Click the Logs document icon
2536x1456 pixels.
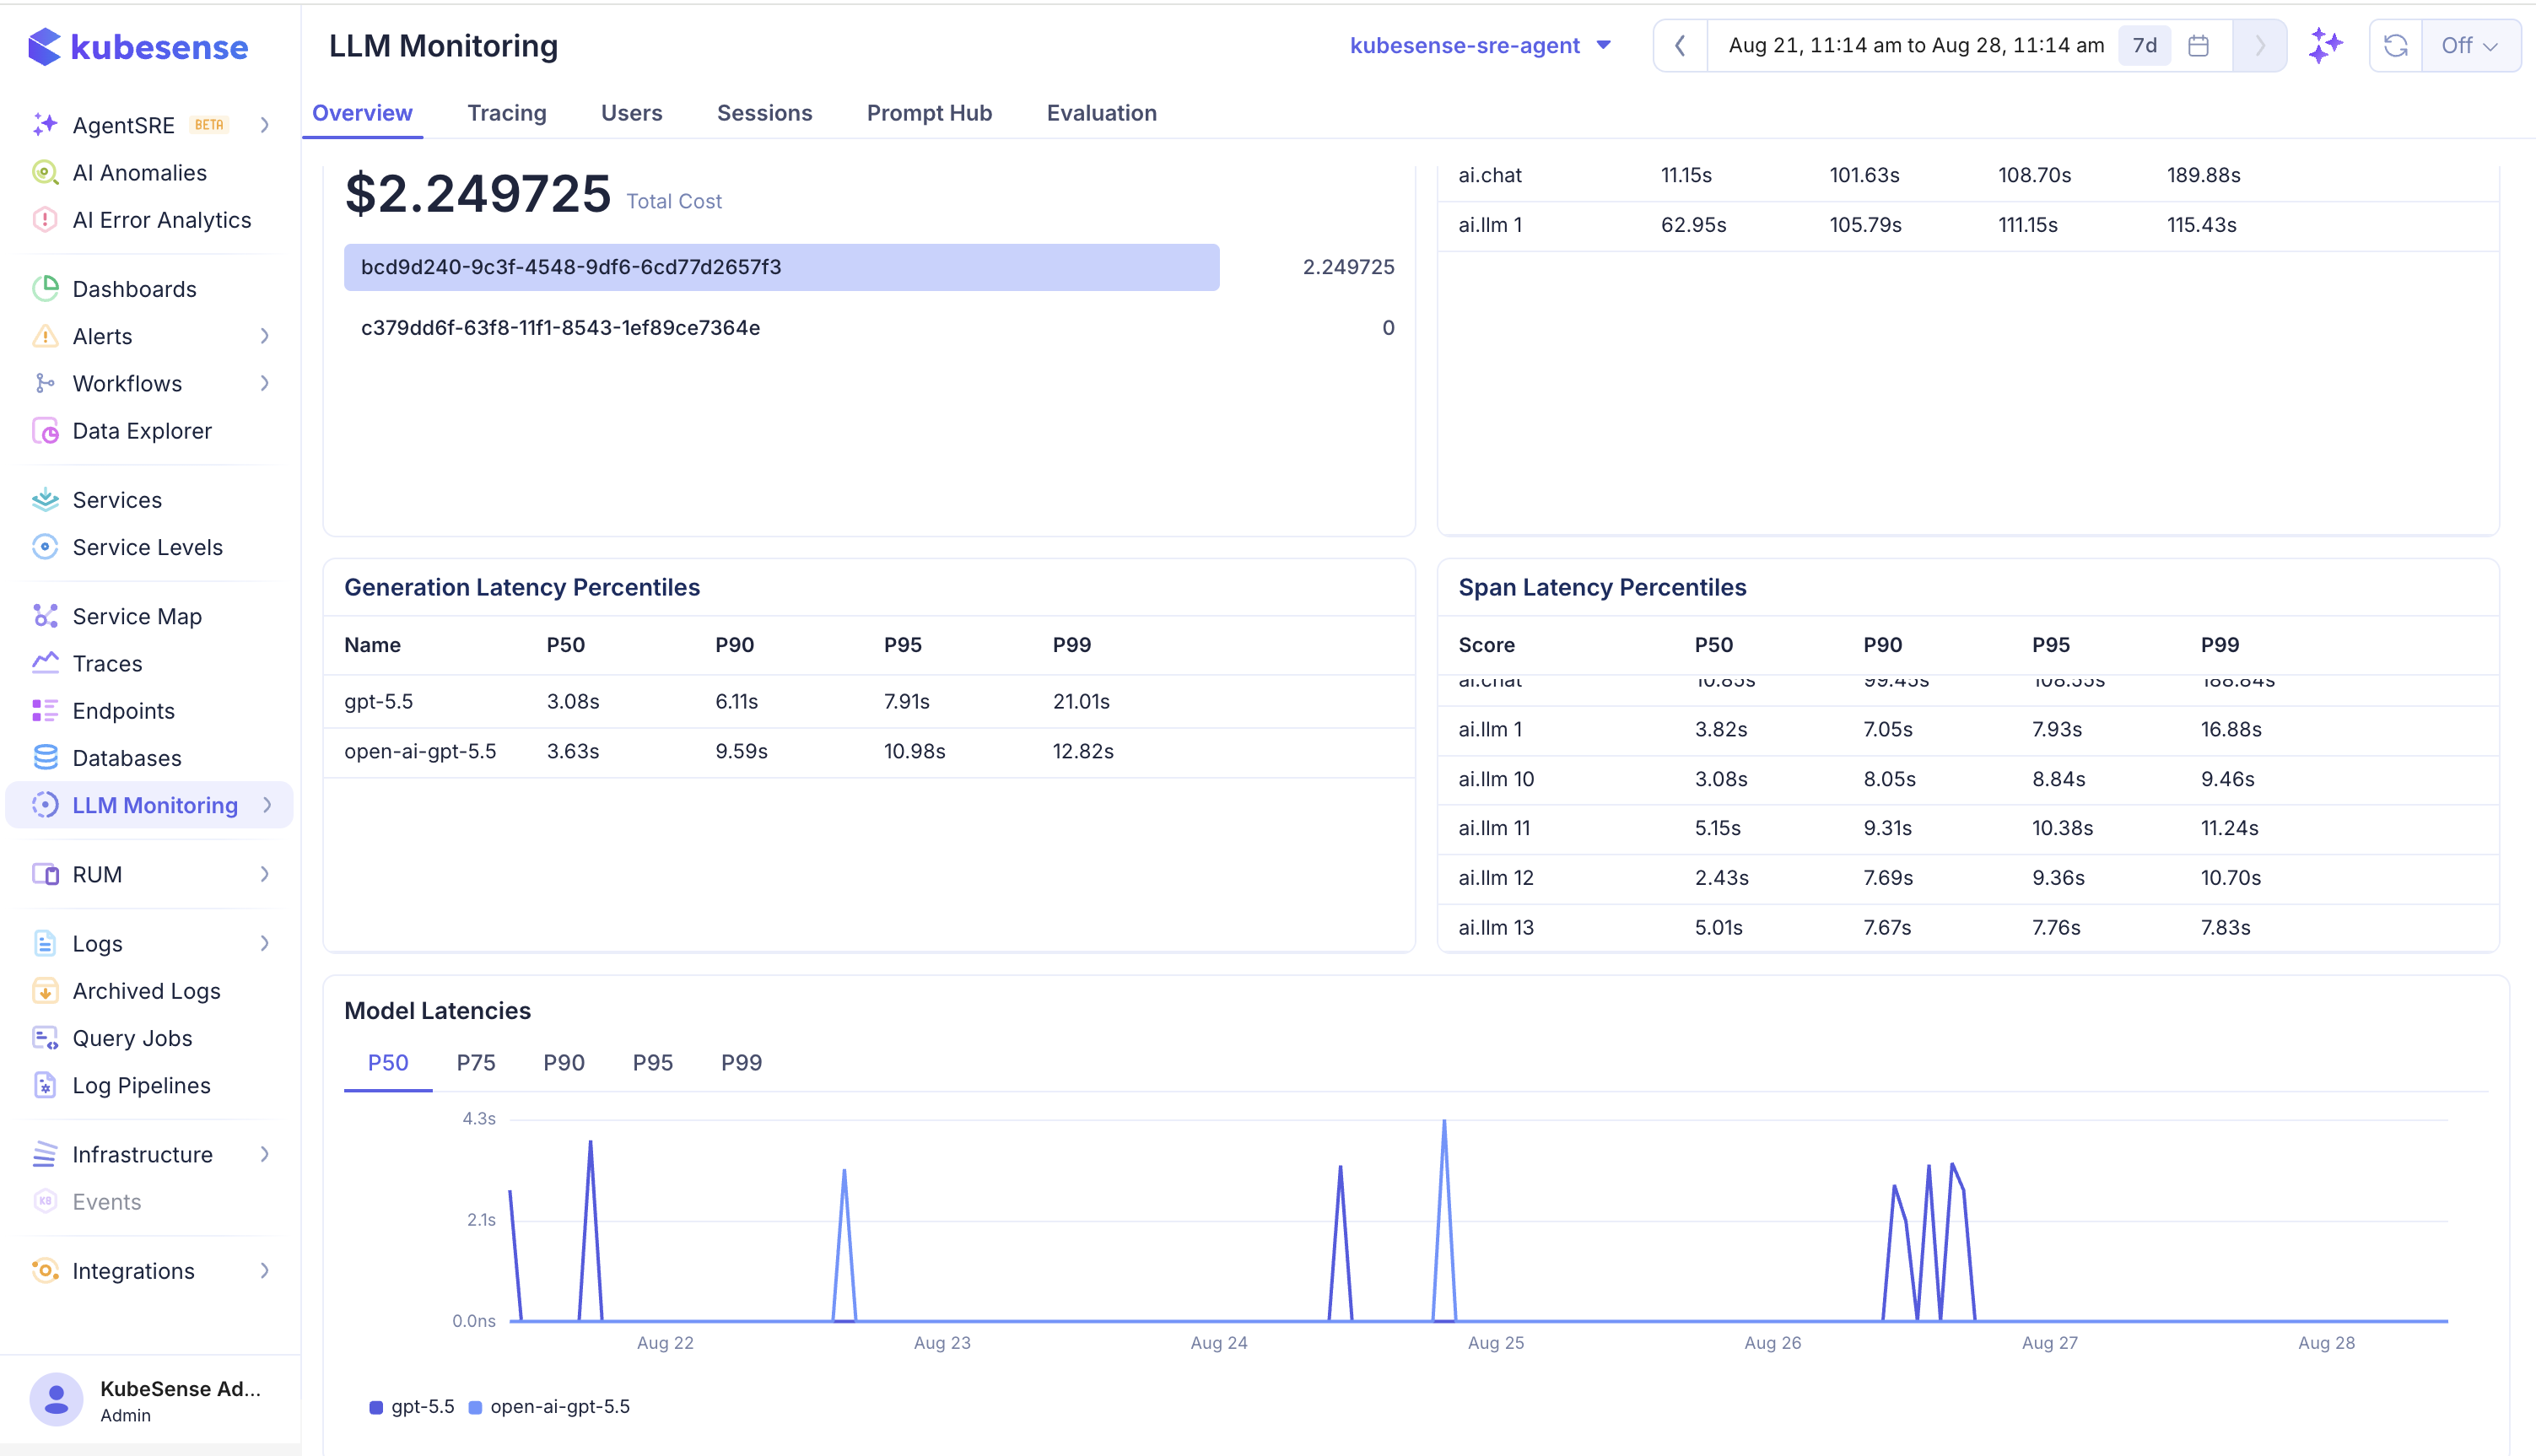tap(45, 943)
